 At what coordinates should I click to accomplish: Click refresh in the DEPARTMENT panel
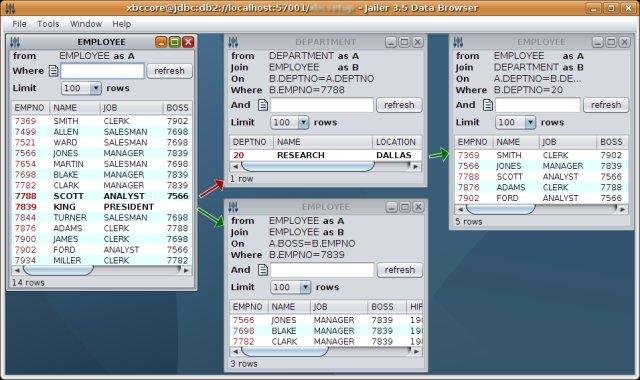coord(399,105)
